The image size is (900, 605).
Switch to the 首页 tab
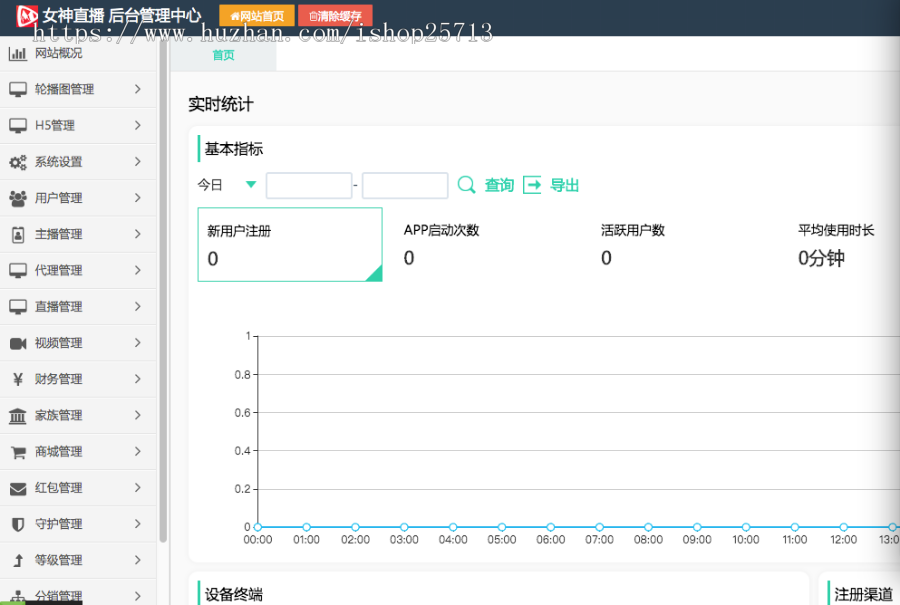222,57
